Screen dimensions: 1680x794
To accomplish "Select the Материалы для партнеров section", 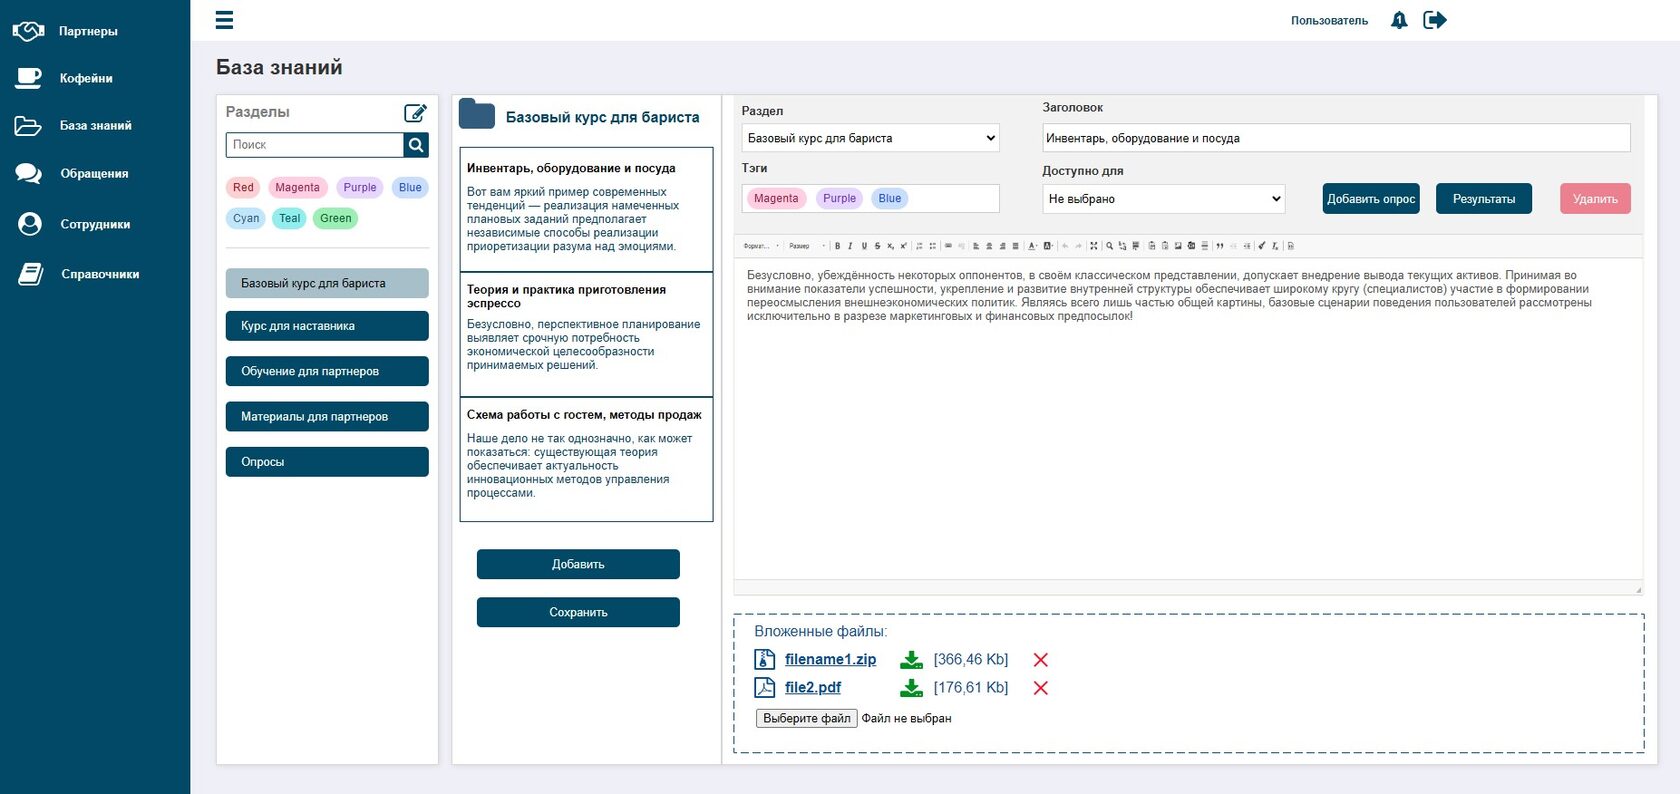I will tap(327, 416).
